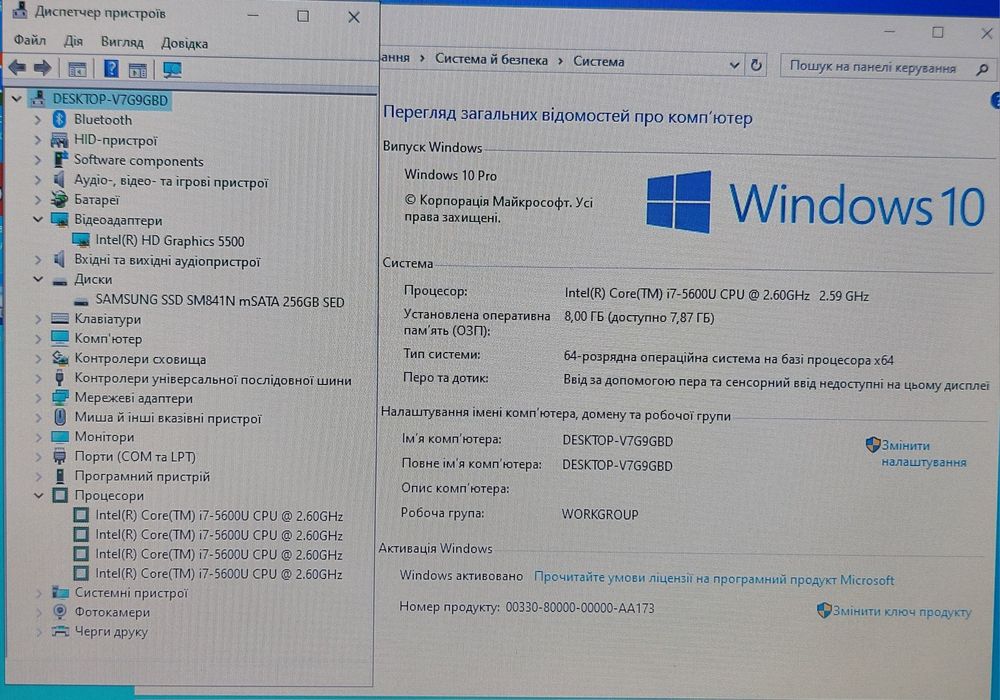Select SAMSUNG SSD SM841N mSATA 256GB SED
This screenshot has height=700, width=1000.
[x=219, y=301]
